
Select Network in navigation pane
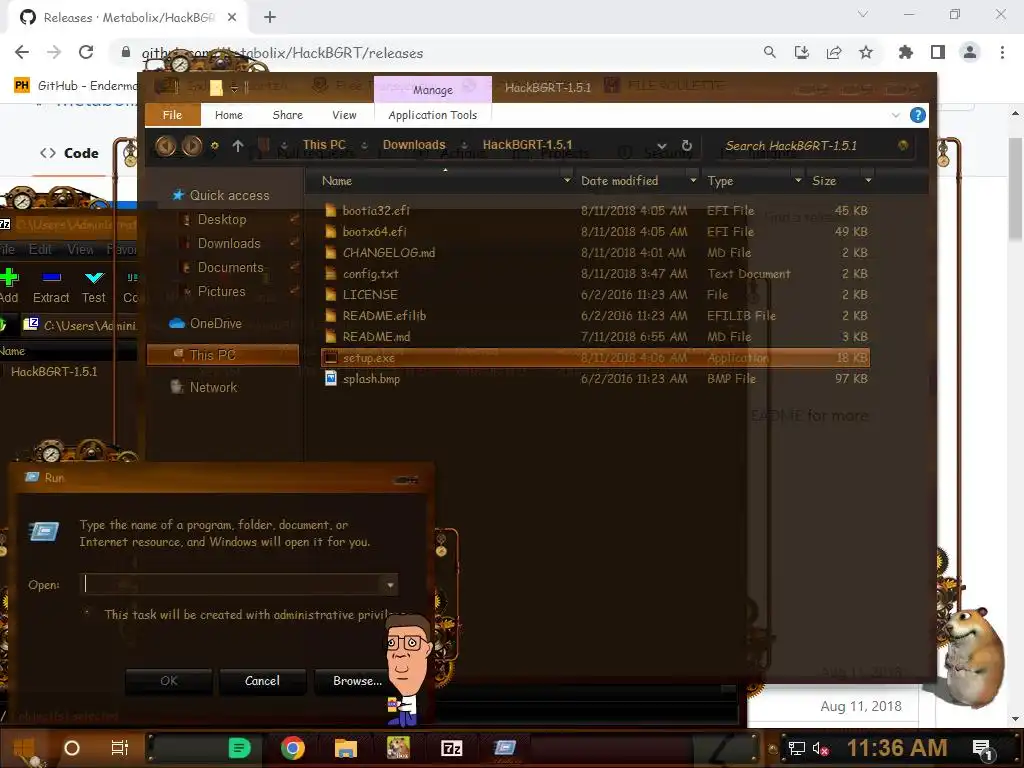204,387
